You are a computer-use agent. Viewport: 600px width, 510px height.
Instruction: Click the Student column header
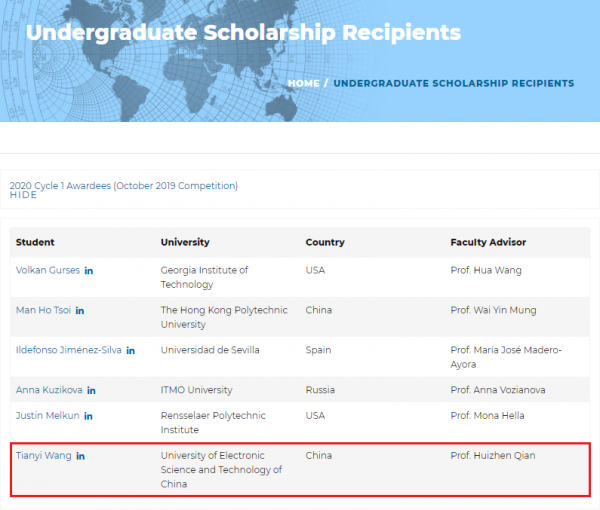[35, 242]
